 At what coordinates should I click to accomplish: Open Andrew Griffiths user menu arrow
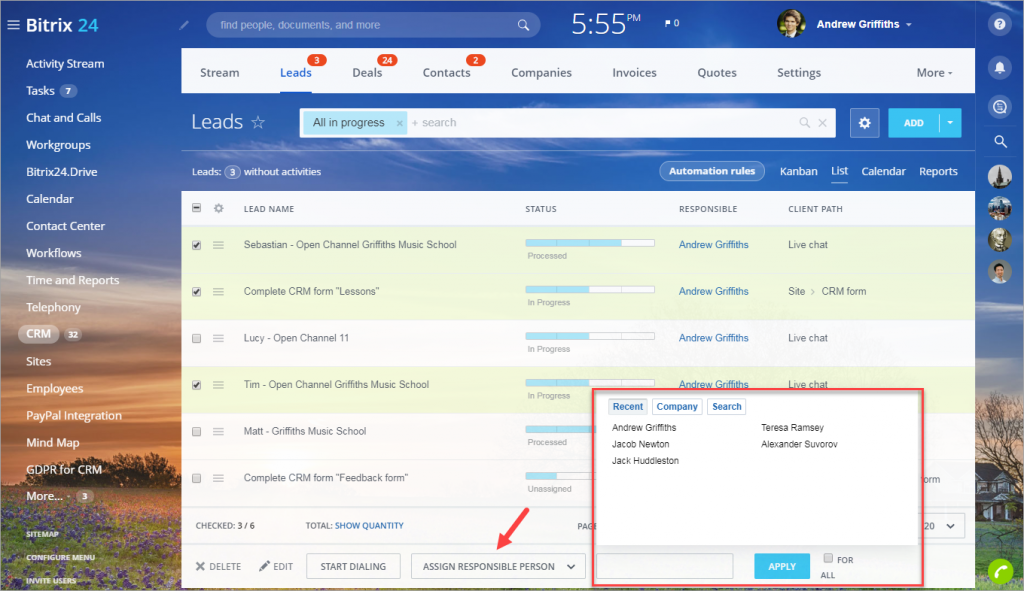(x=908, y=25)
